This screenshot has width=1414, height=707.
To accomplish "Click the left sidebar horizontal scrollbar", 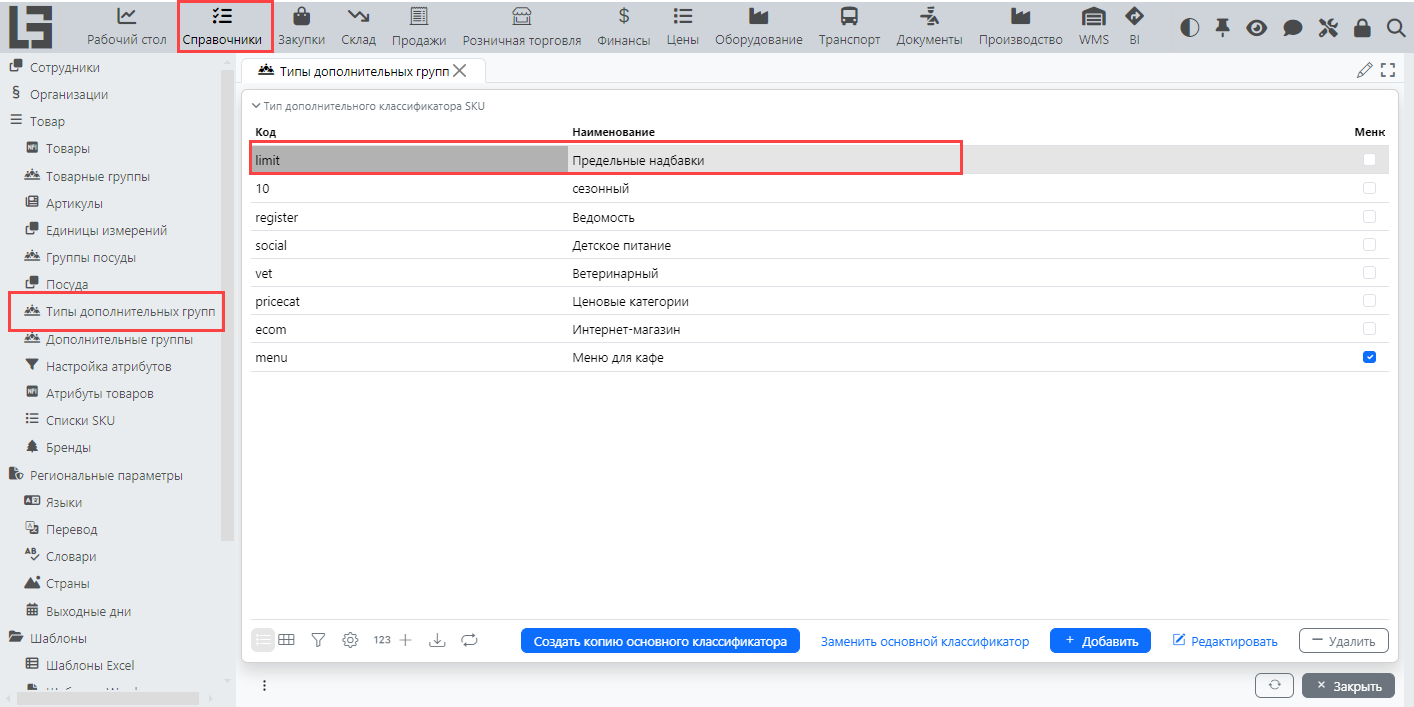I will coord(100,698).
